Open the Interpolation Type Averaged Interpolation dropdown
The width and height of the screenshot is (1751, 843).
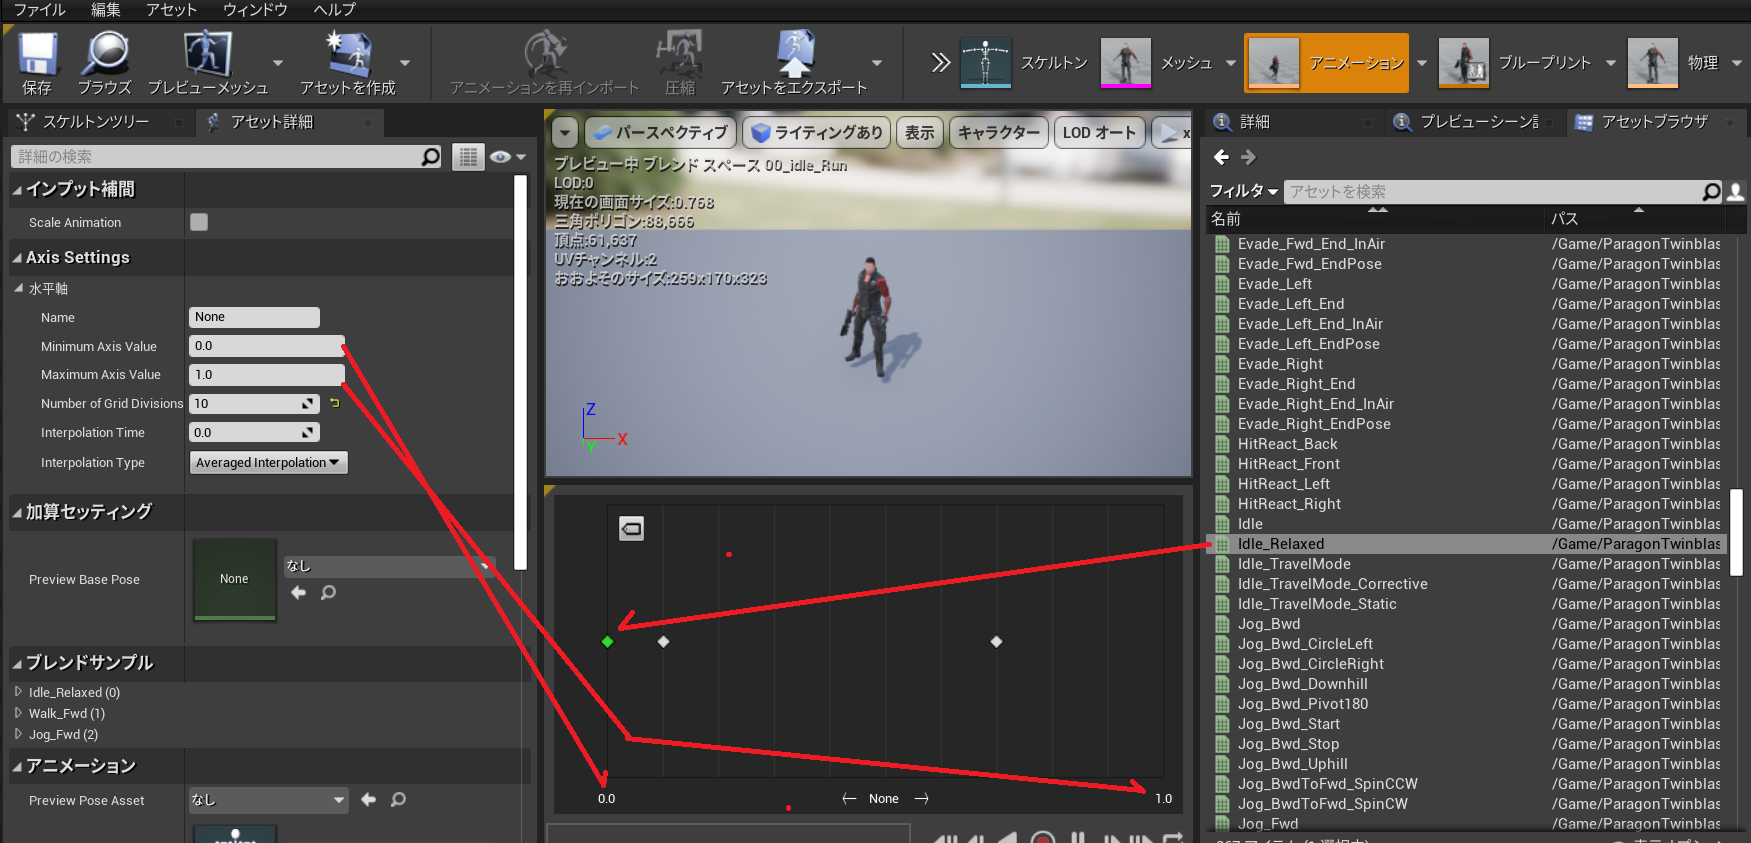tap(268, 462)
